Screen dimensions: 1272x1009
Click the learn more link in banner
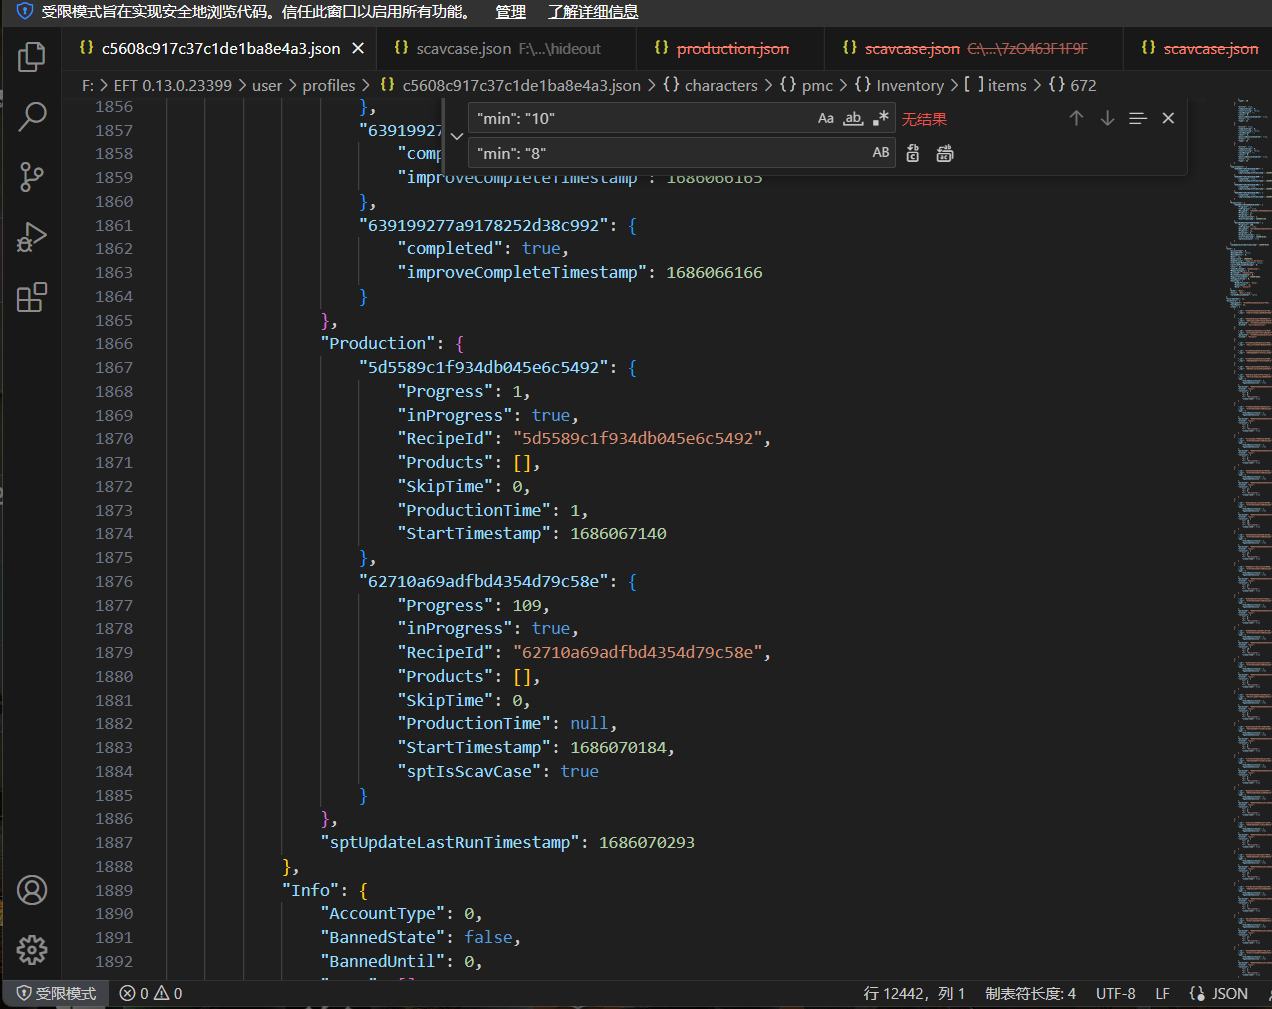(x=593, y=12)
